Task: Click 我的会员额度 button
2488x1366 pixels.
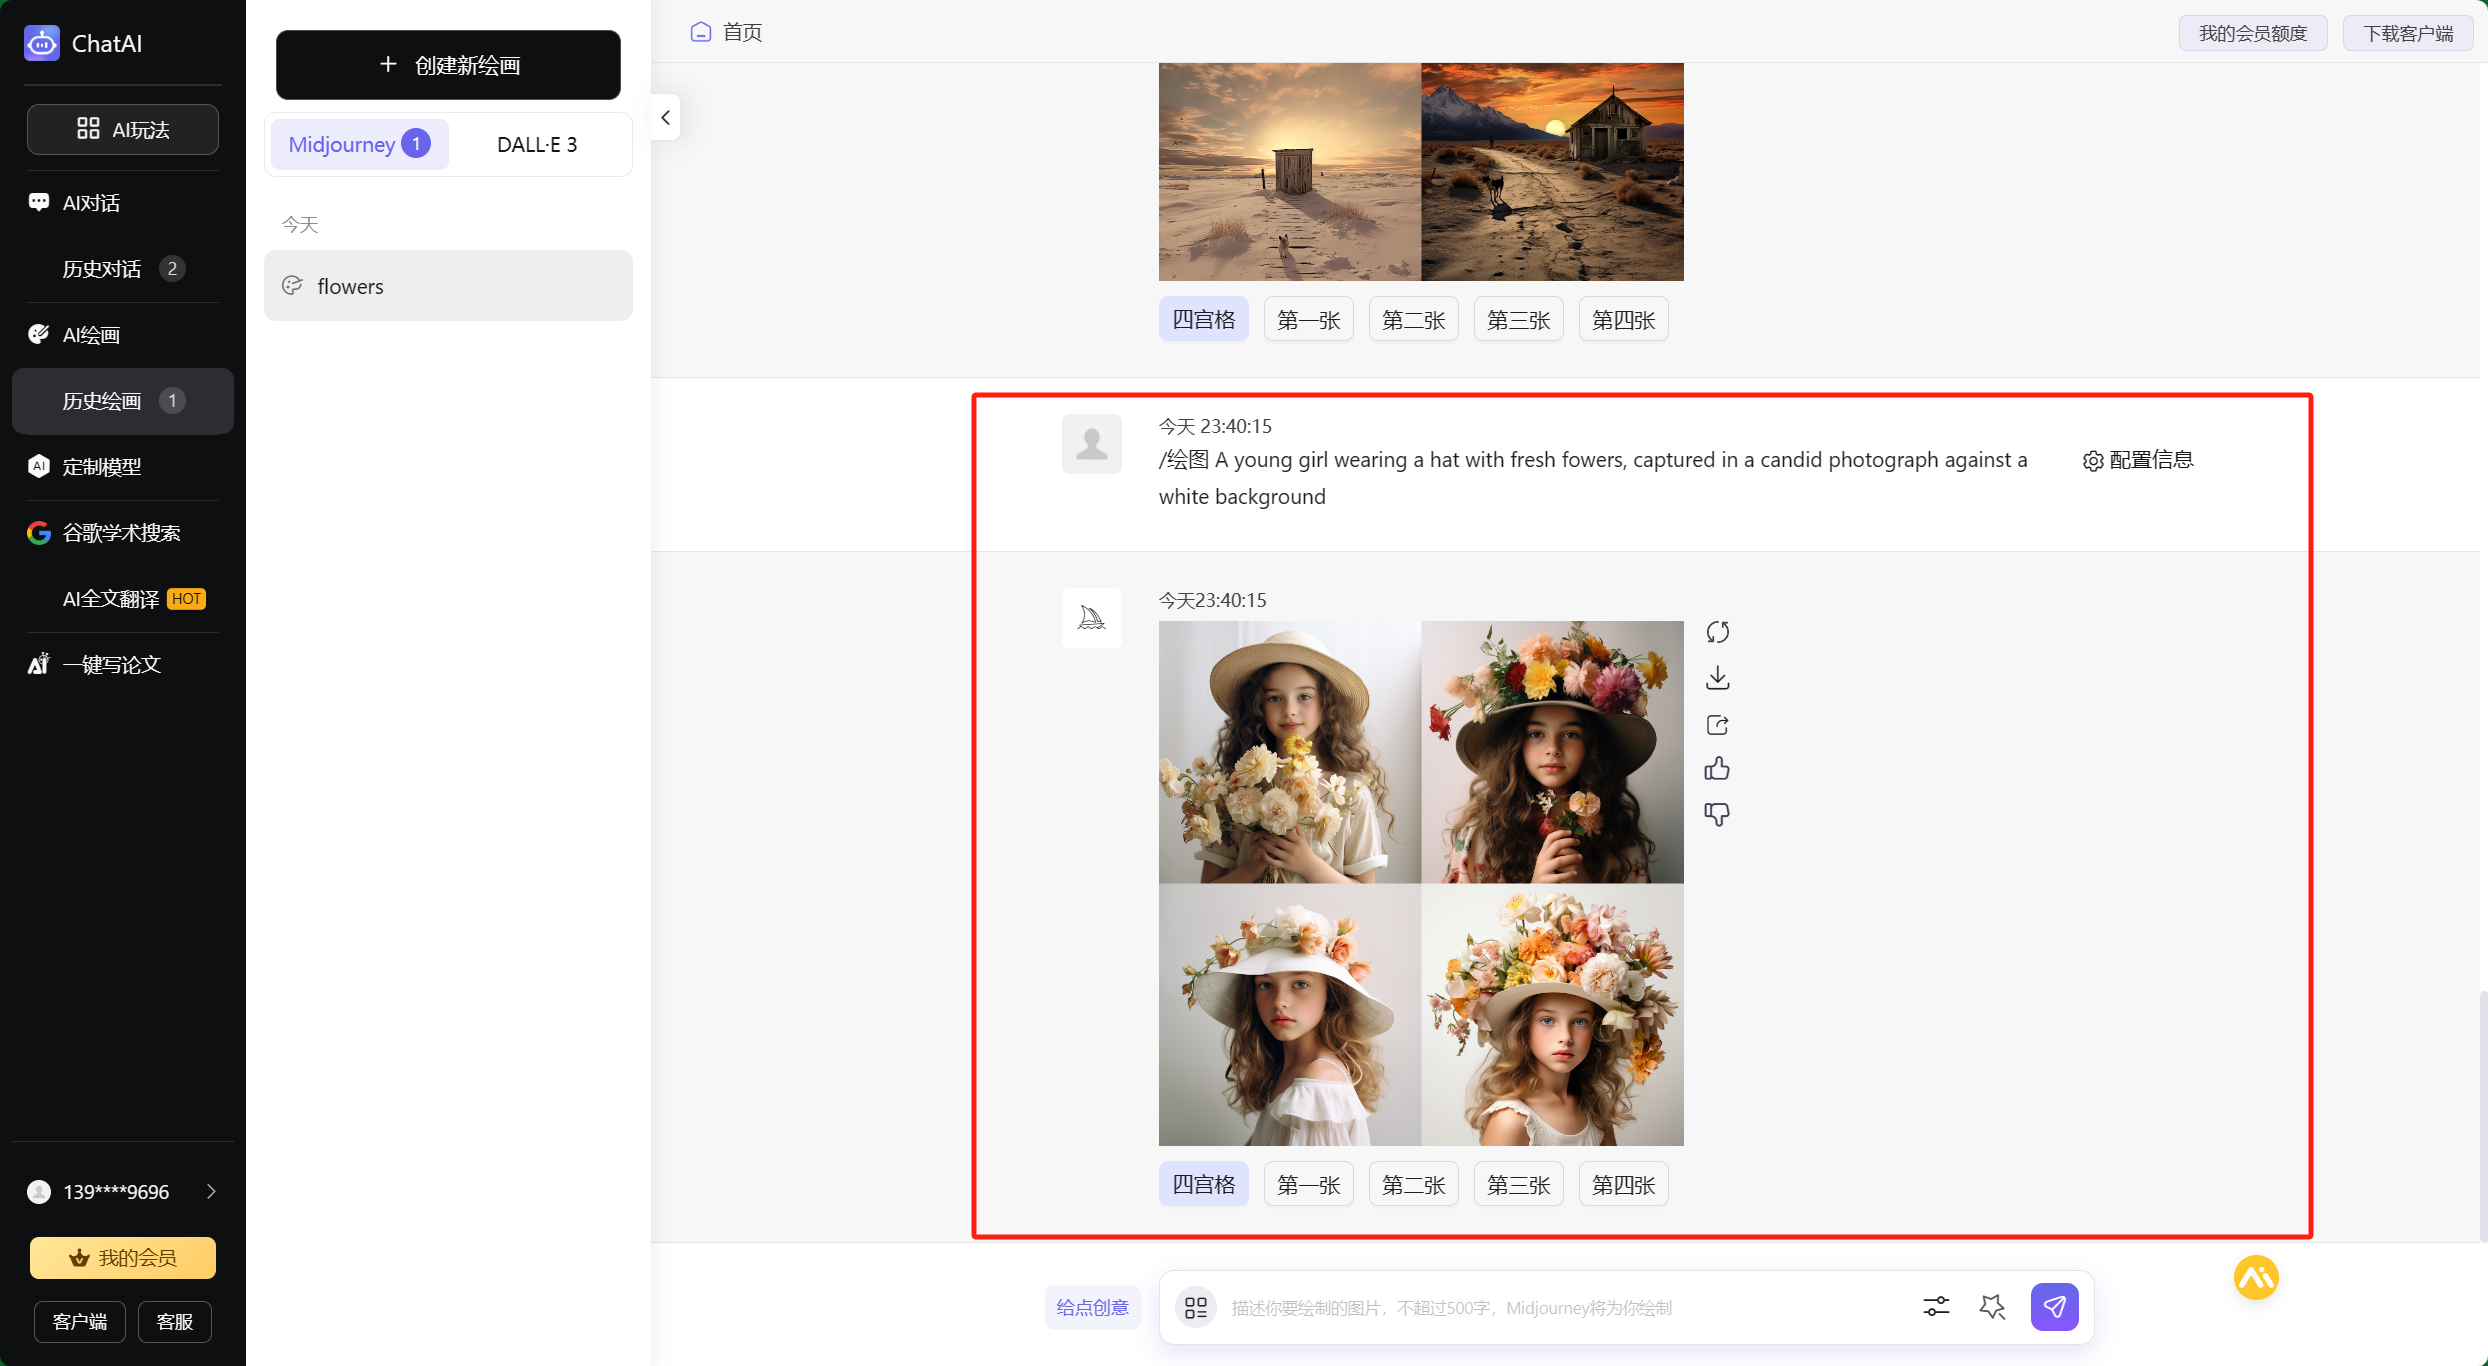Action: coord(2252,33)
